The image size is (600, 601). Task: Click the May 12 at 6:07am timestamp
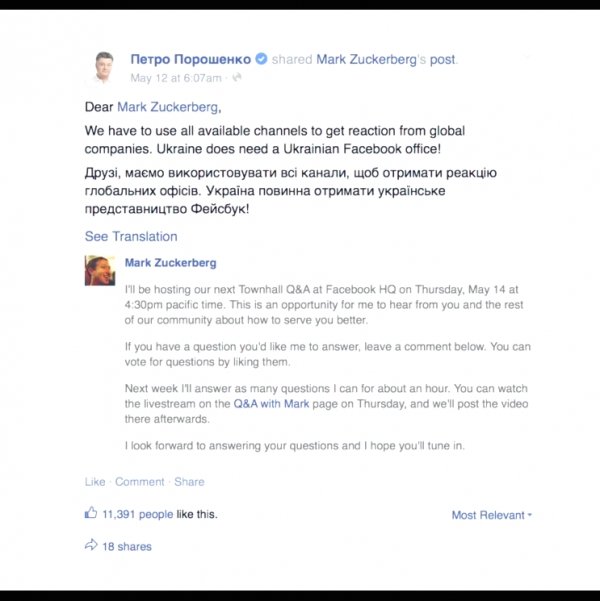pos(176,78)
